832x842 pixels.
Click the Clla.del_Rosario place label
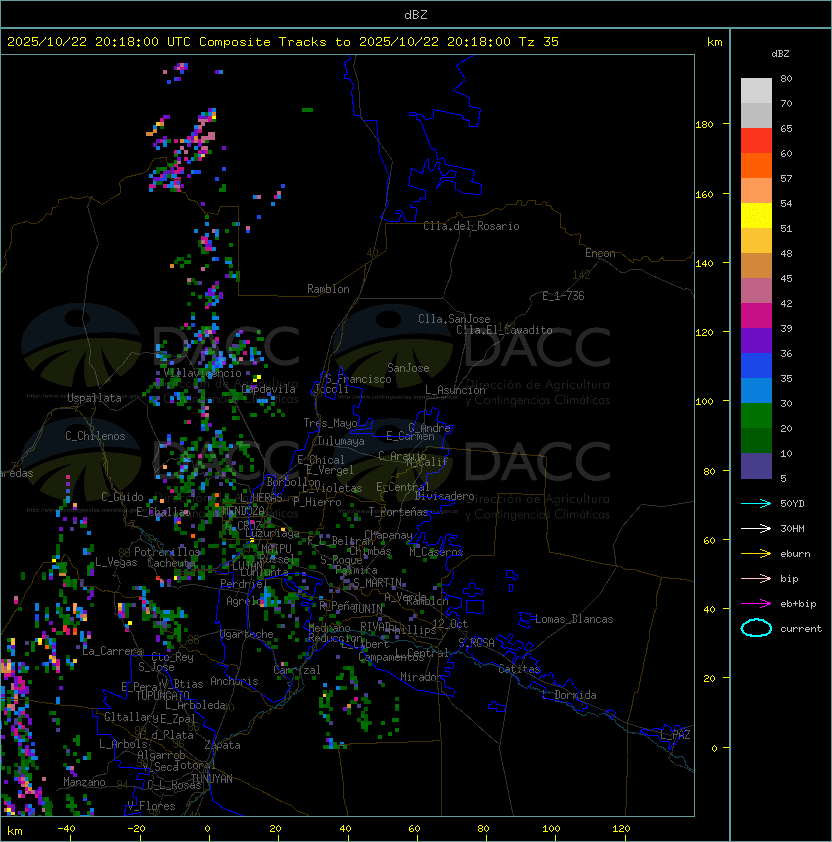[x=471, y=226]
